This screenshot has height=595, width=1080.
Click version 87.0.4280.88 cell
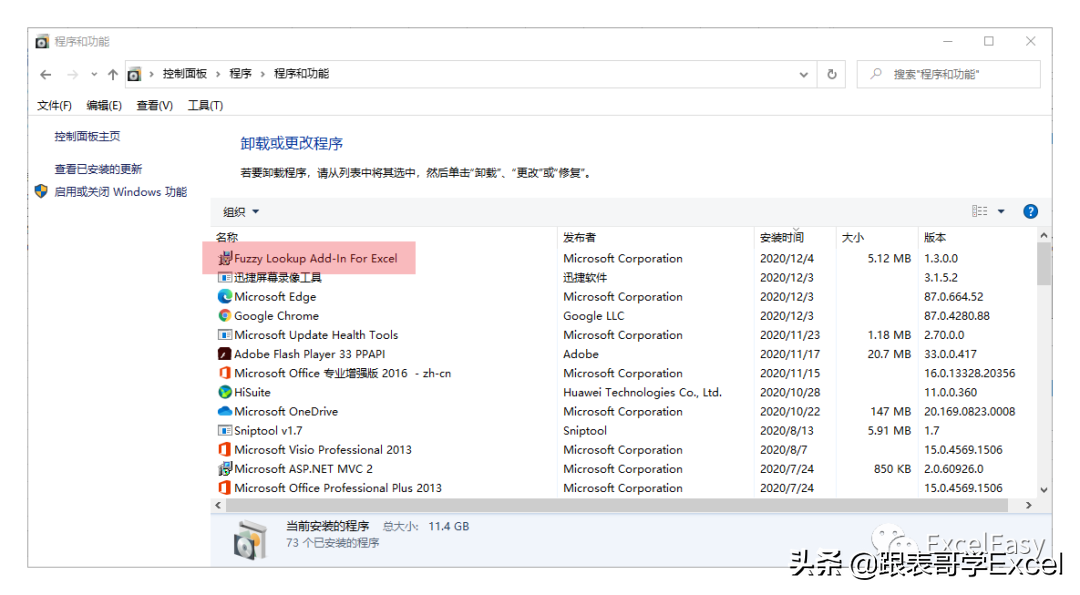956,315
